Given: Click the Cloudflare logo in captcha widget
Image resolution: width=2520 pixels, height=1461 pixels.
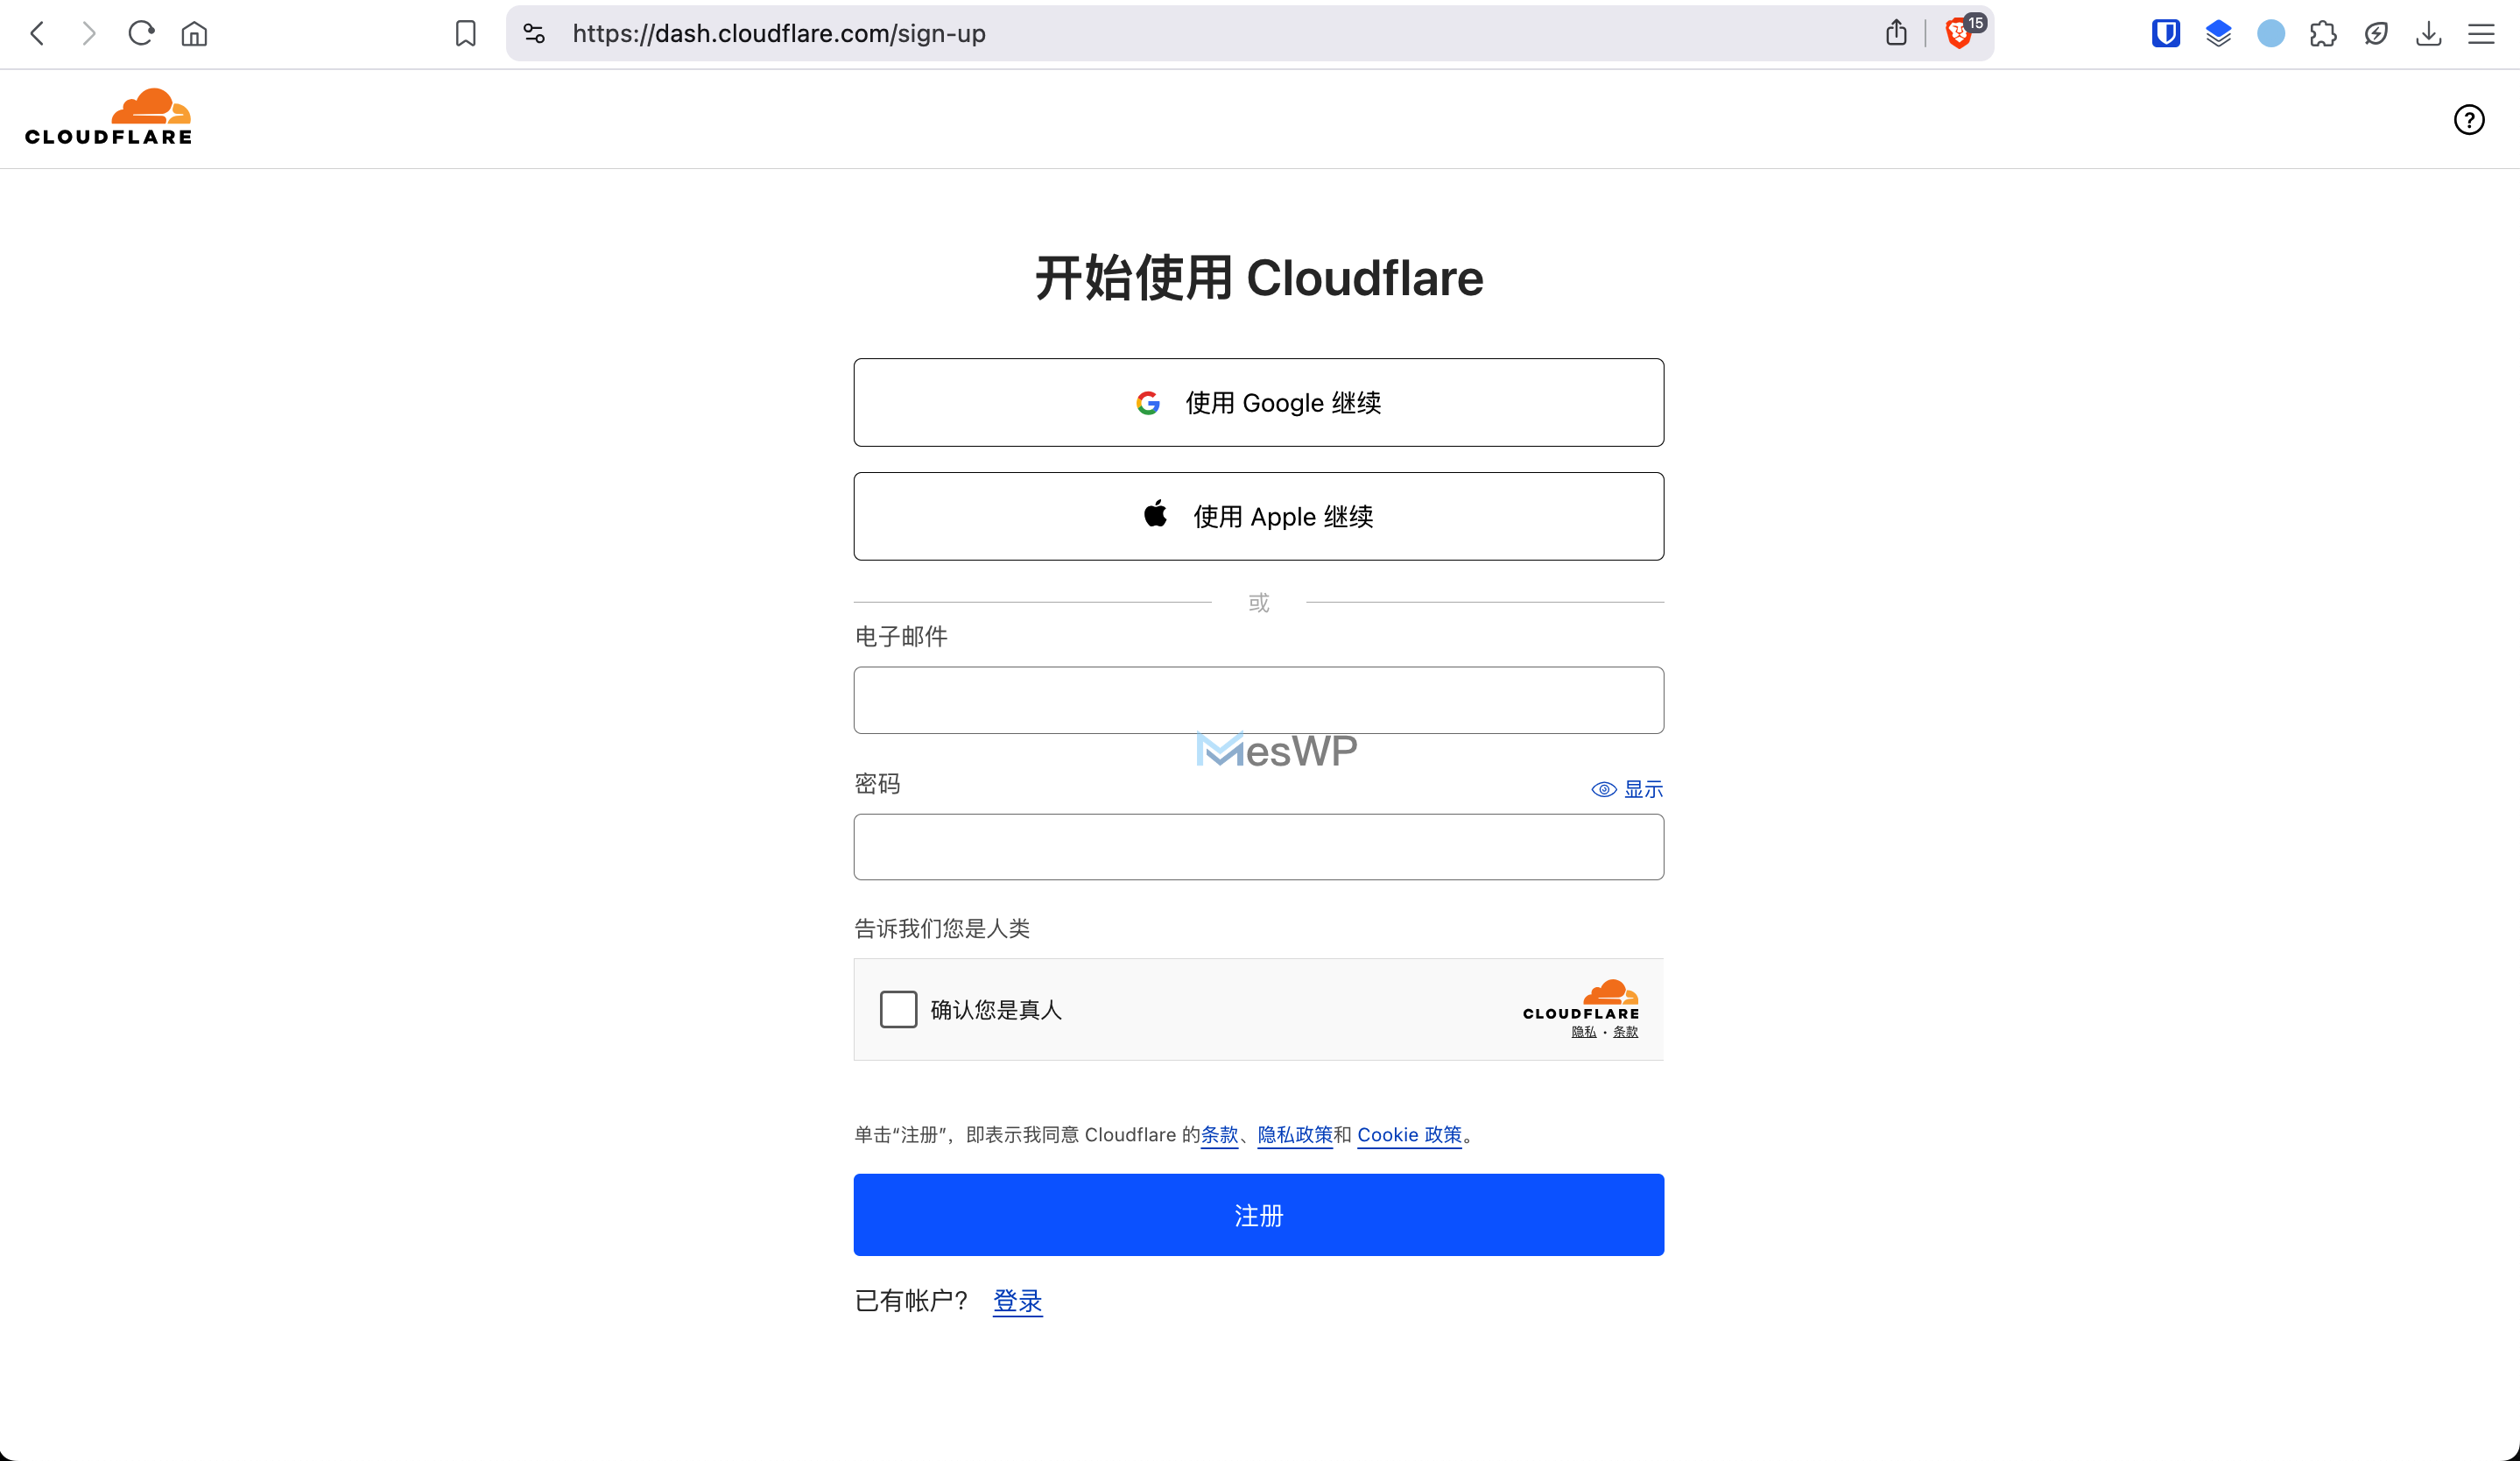Looking at the screenshot, I should 1581,1000.
